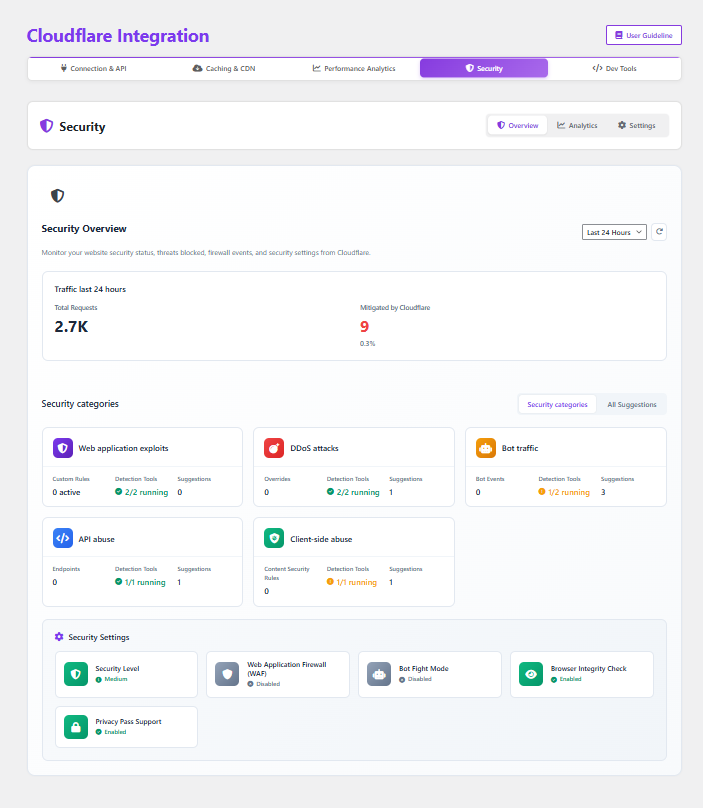
Task: Click the red DDoS attacks bomb icon
Action: [x=274, y=448]
